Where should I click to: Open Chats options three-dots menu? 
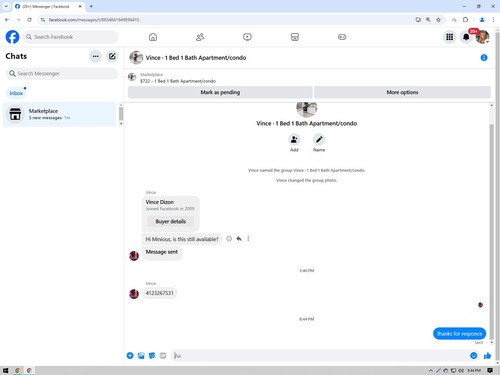96,56
